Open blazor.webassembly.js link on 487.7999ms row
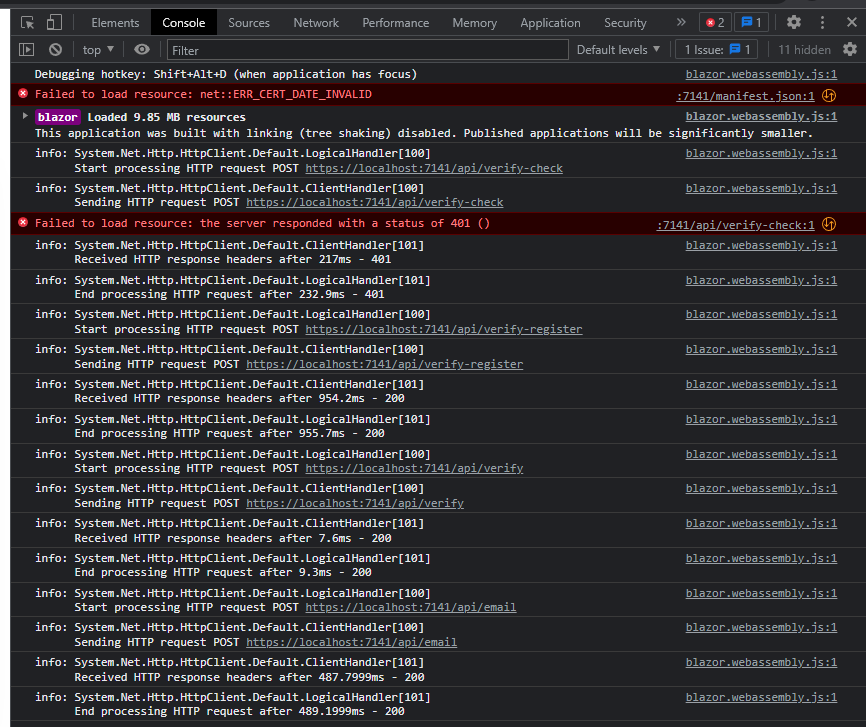 tap(761, 662)
